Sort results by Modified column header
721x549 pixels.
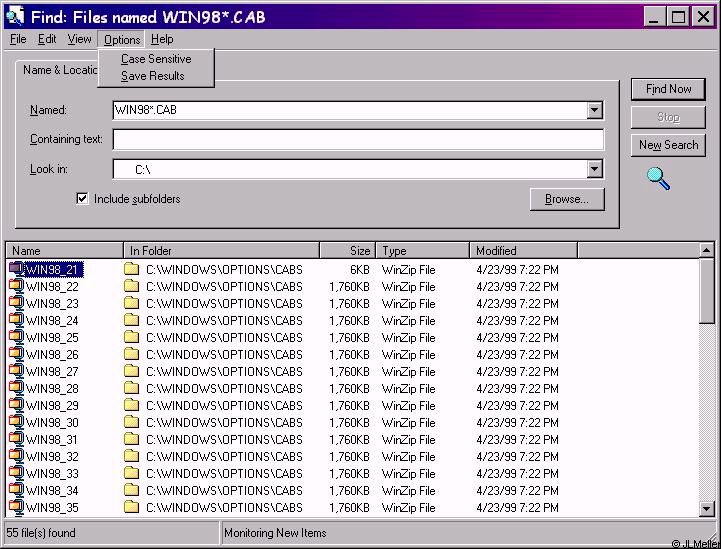click(x=524, y=251)
